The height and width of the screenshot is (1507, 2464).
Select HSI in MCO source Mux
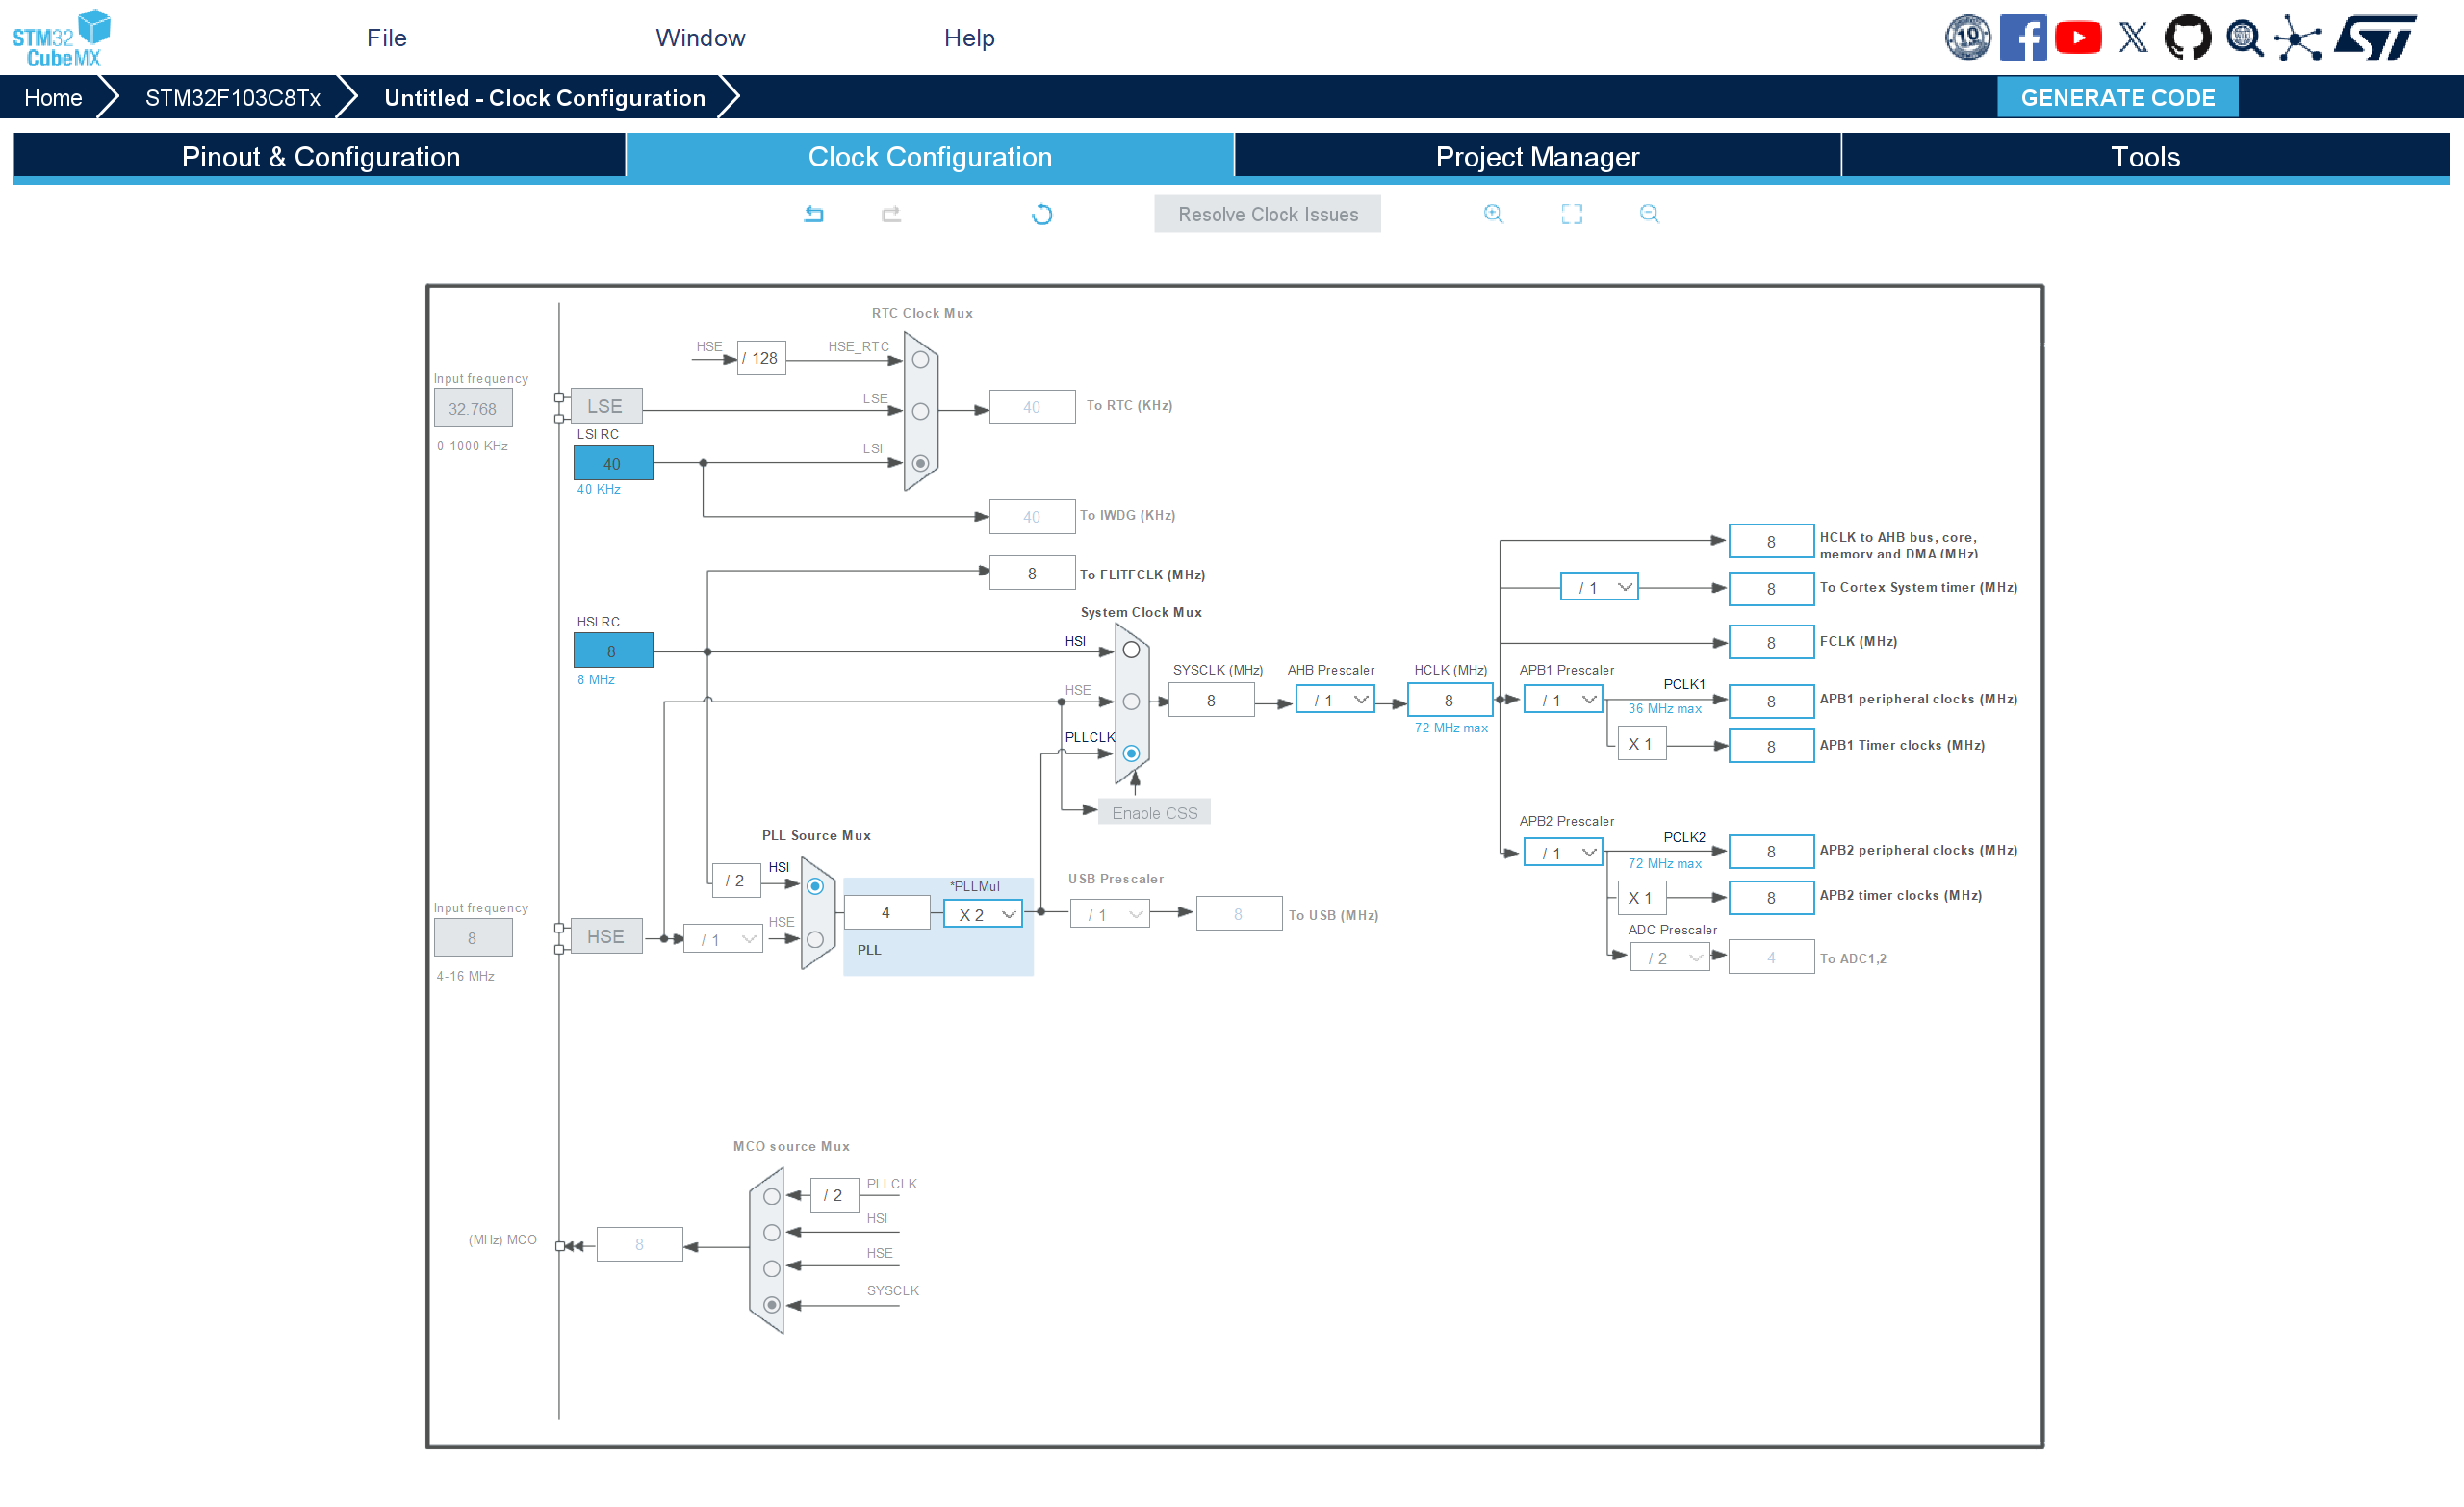(771, 1233)
